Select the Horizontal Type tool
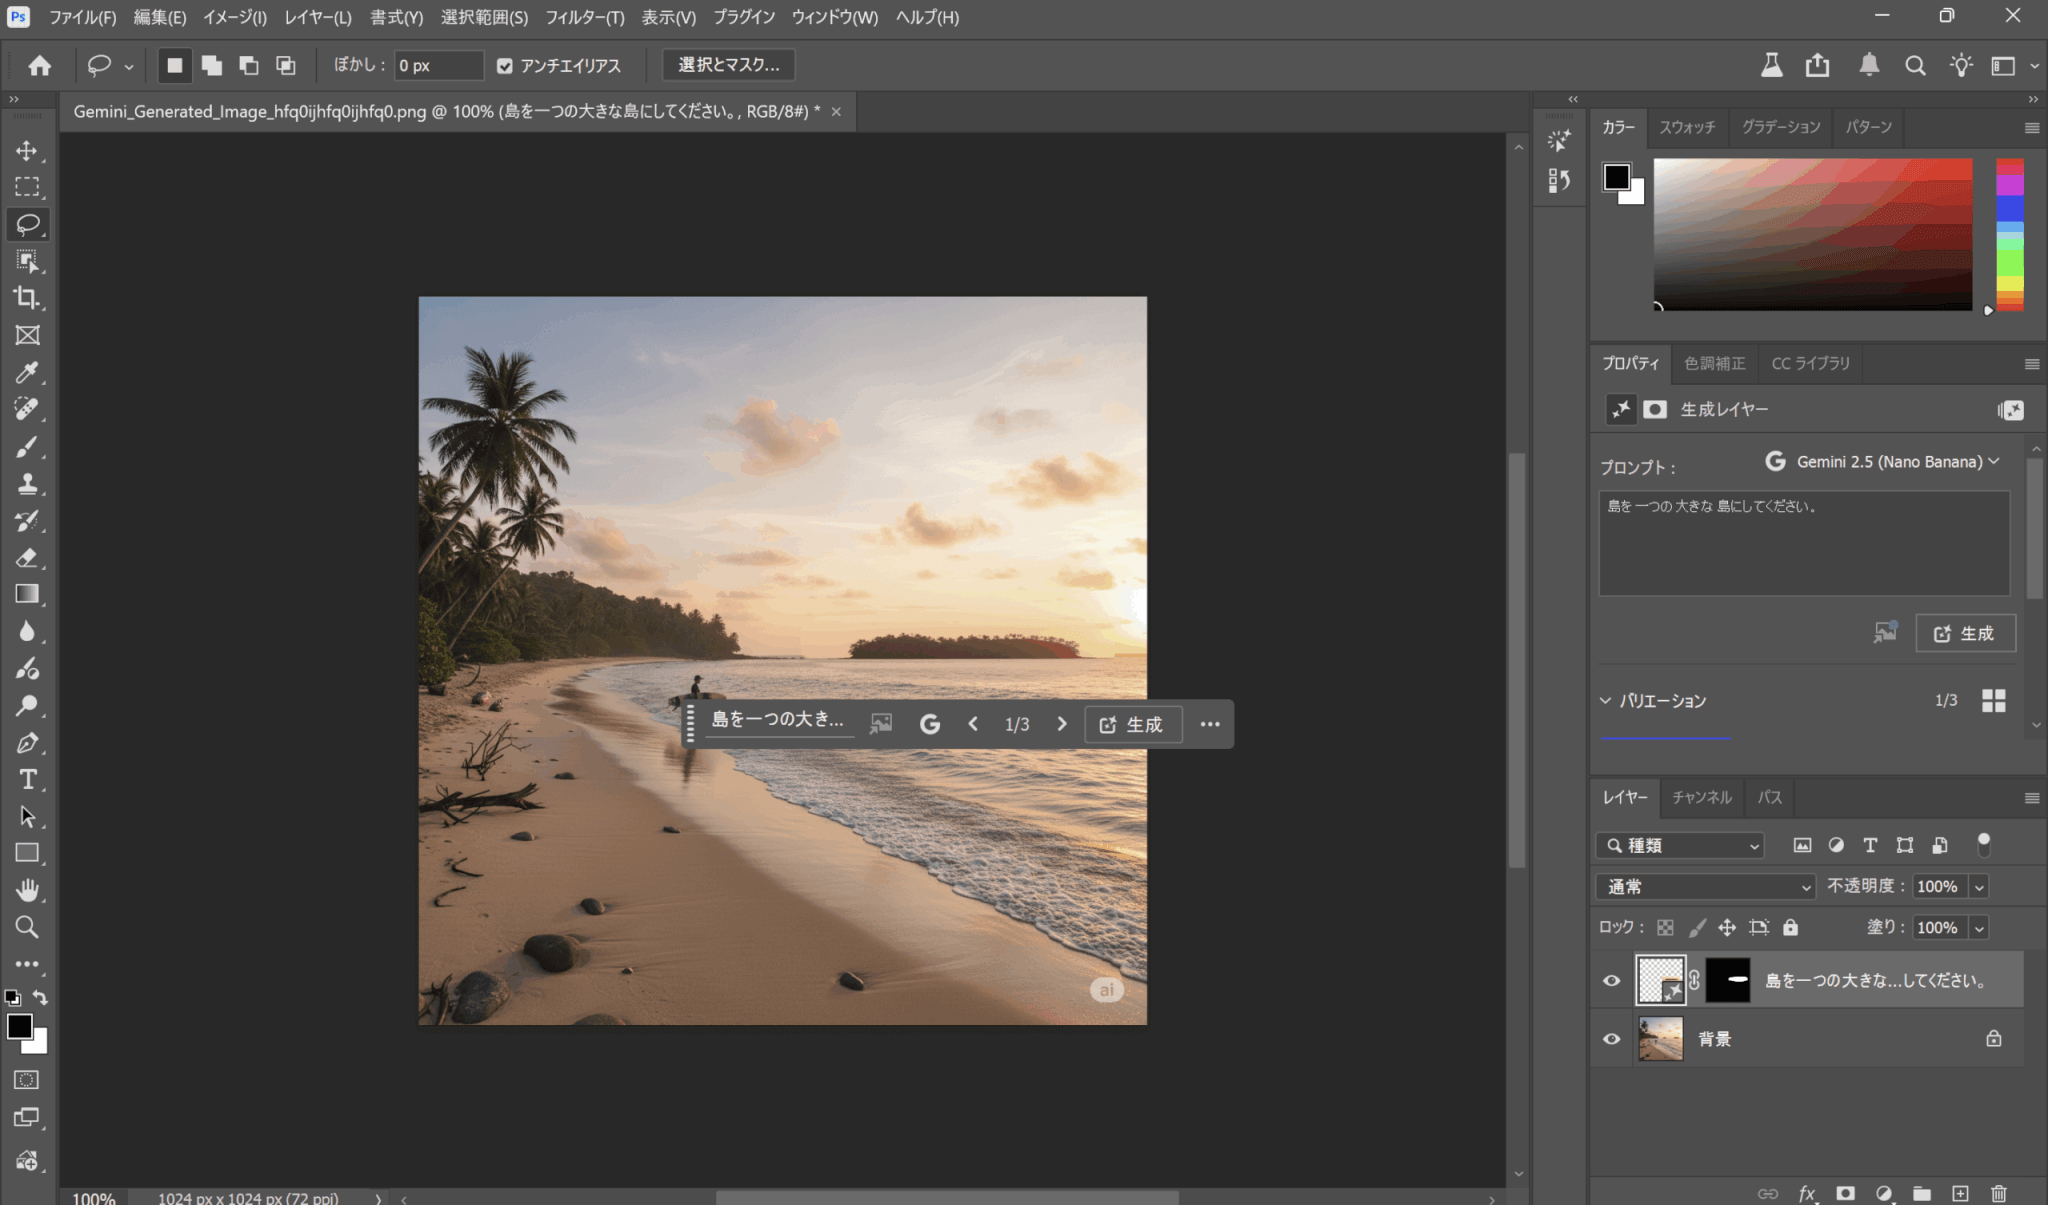The height and width of the screenshot is (1205, 2048). pyautogui.click(x=27, y=780)
